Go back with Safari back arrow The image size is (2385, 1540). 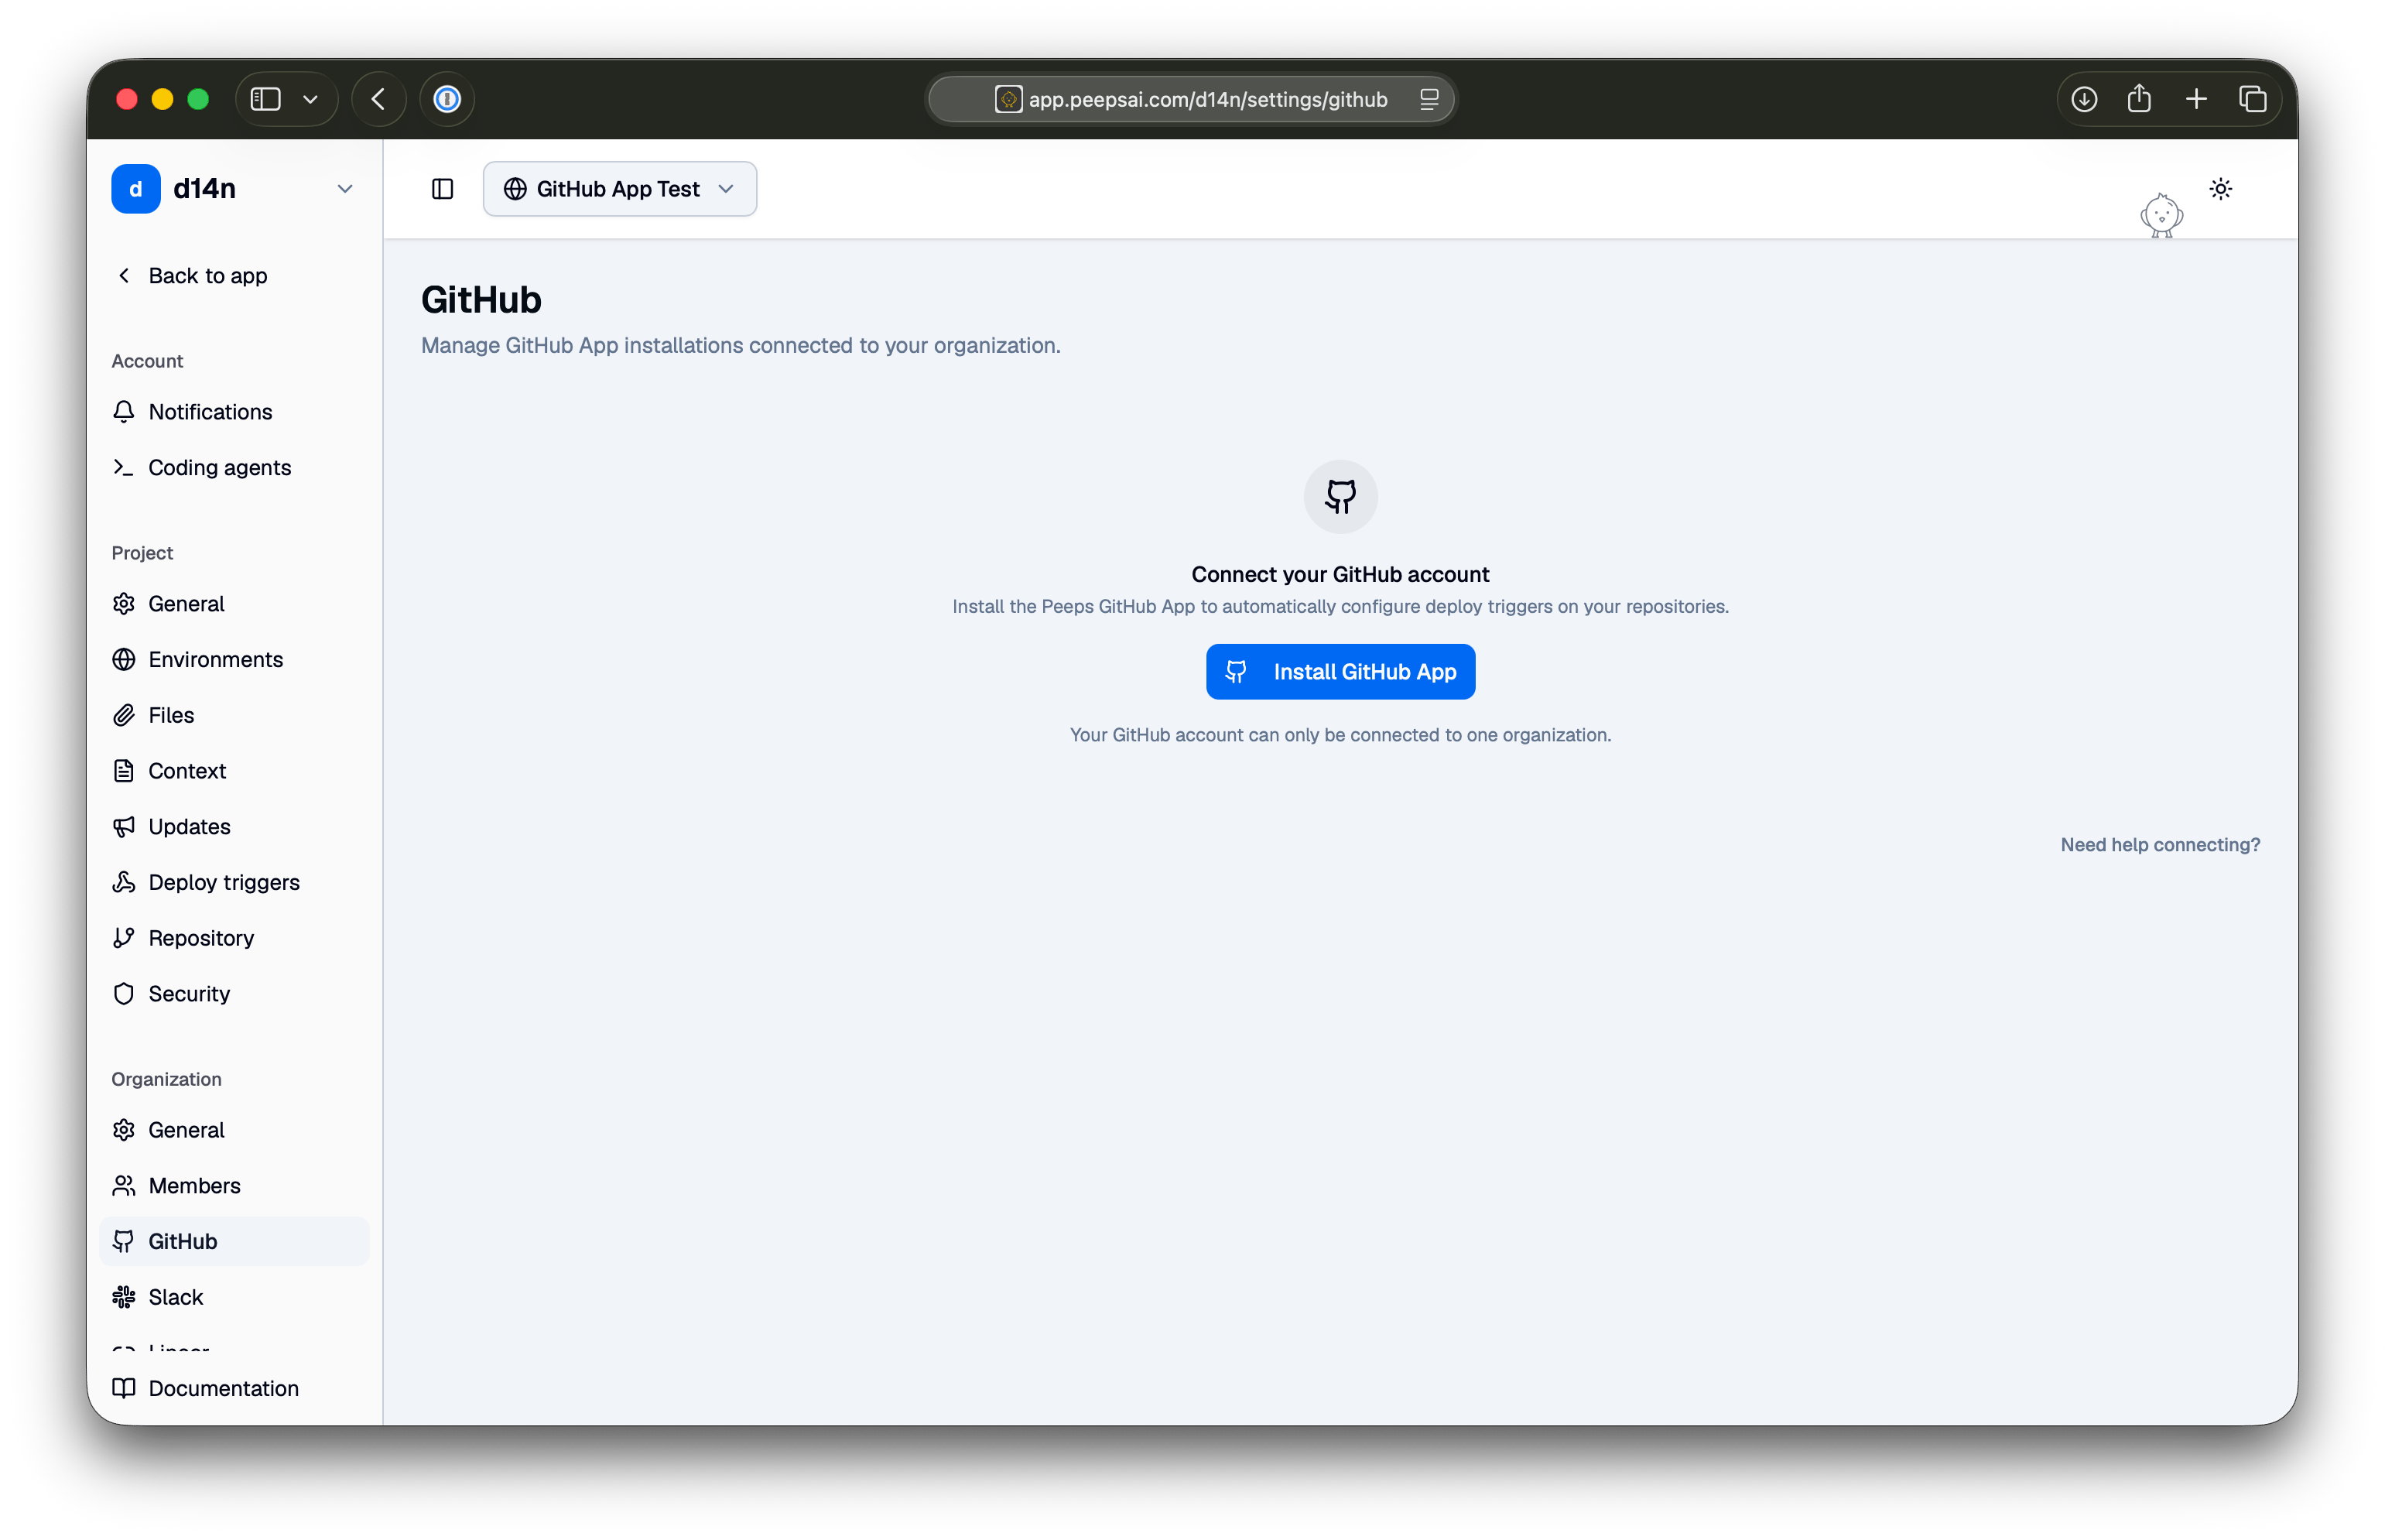point(379,99)
